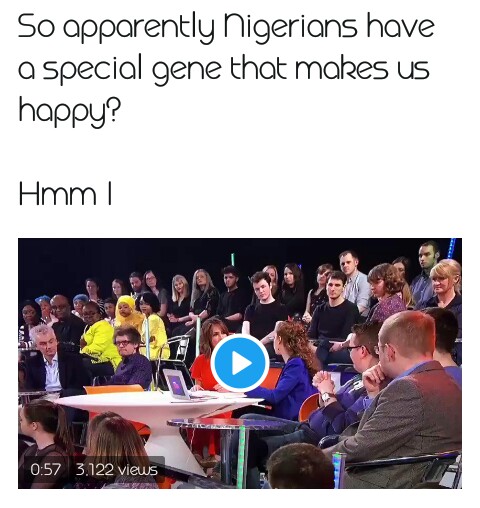Image resolution: width=480 pixels, height=508 pixels.
Task: Click the 3,122 views counter
Action: [116, 470]
